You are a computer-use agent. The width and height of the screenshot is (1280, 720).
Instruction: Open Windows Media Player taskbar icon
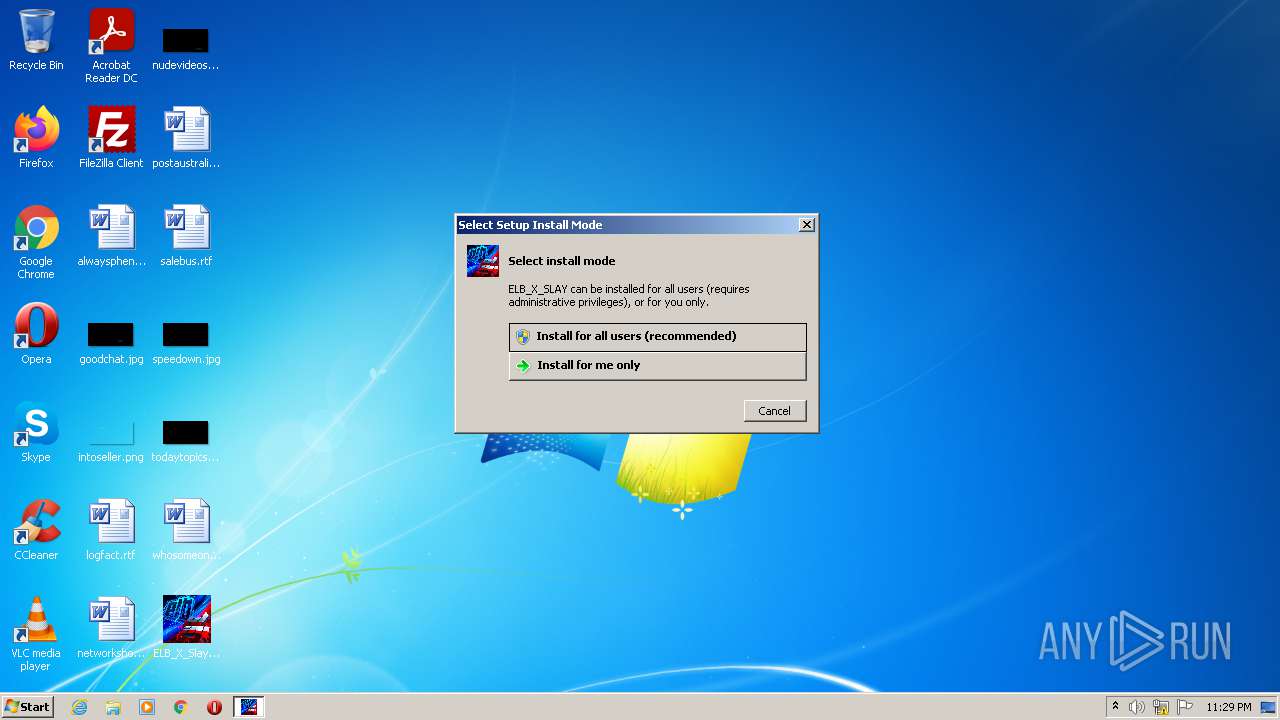click(x=147, y=707)
